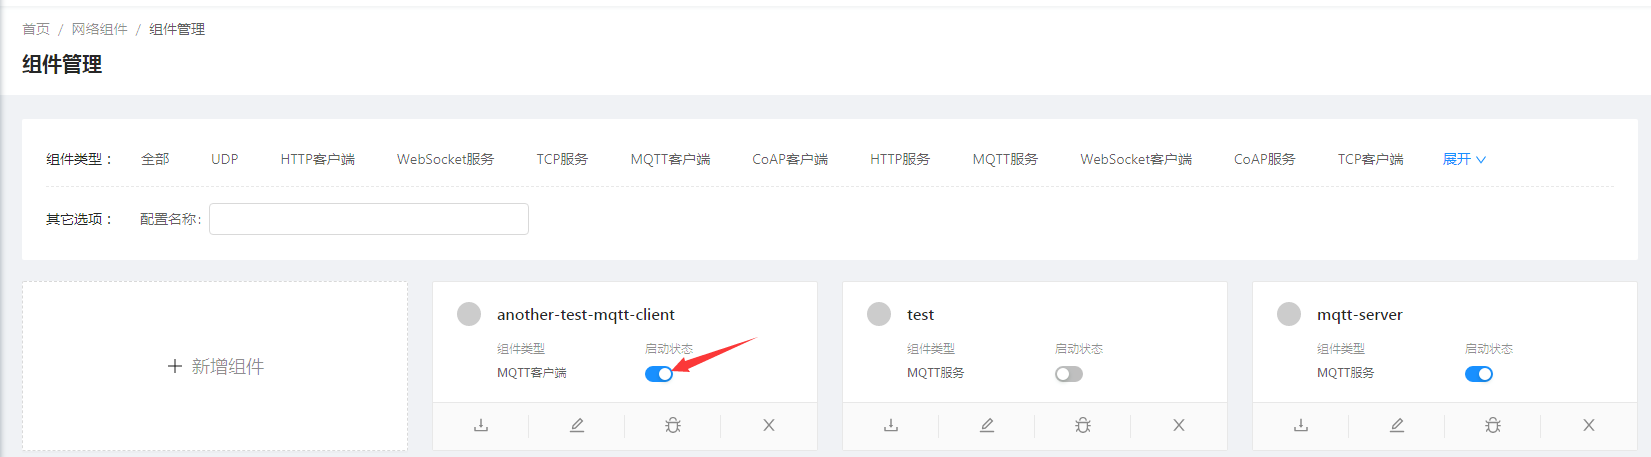Screen dimensions: 1651x457
Task: Go to 首页 breadcrumb link
Action: point(36,29)
